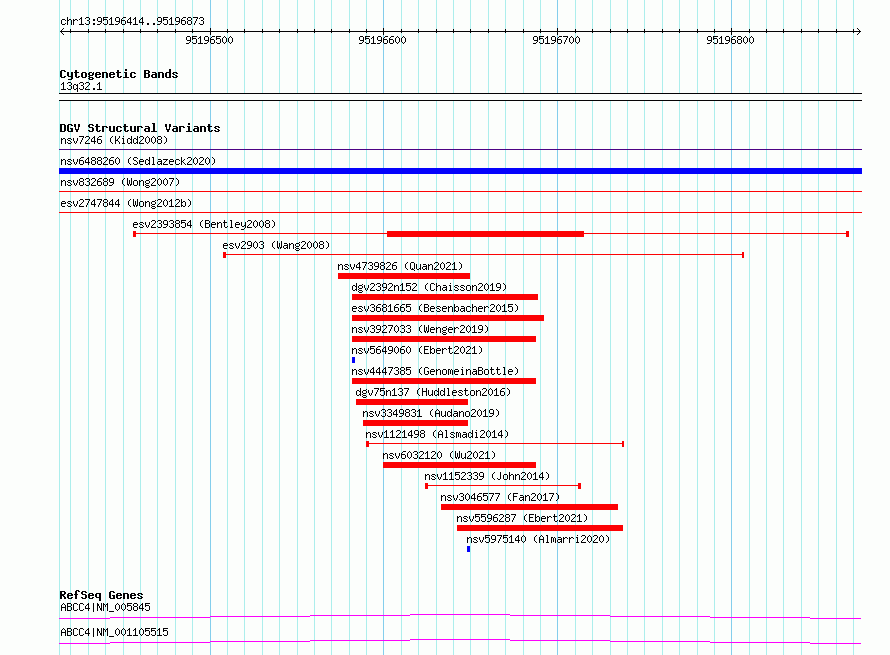Click the Cytogenetic Bands track heading

coord(119,74)
